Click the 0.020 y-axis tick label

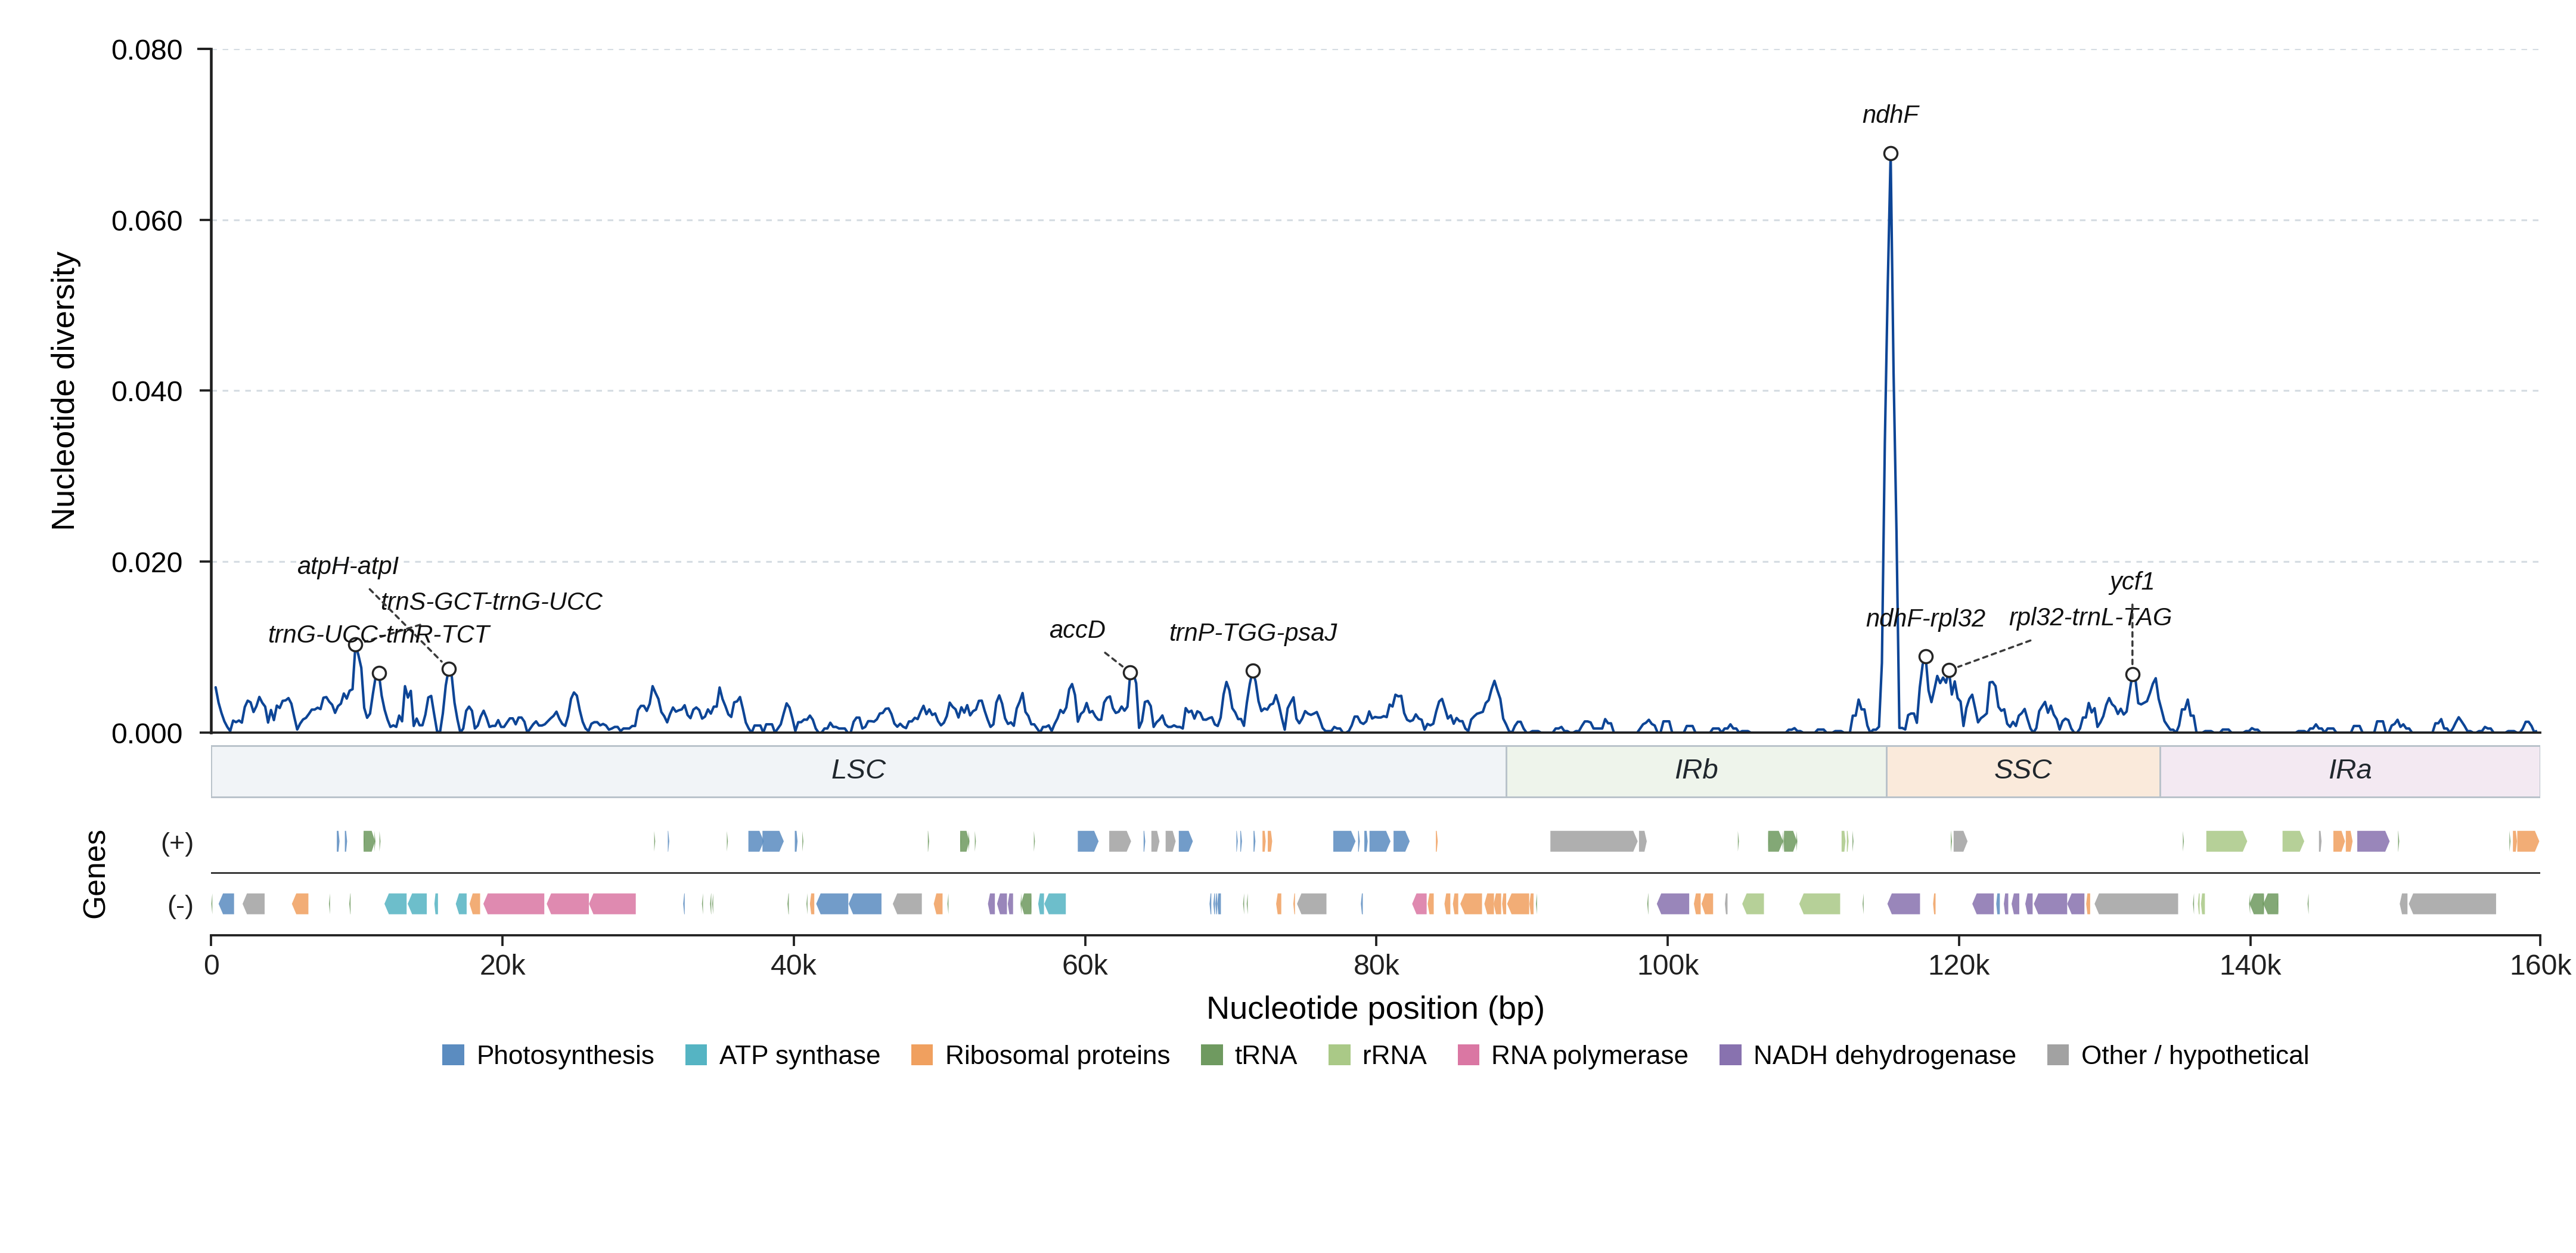147,563
